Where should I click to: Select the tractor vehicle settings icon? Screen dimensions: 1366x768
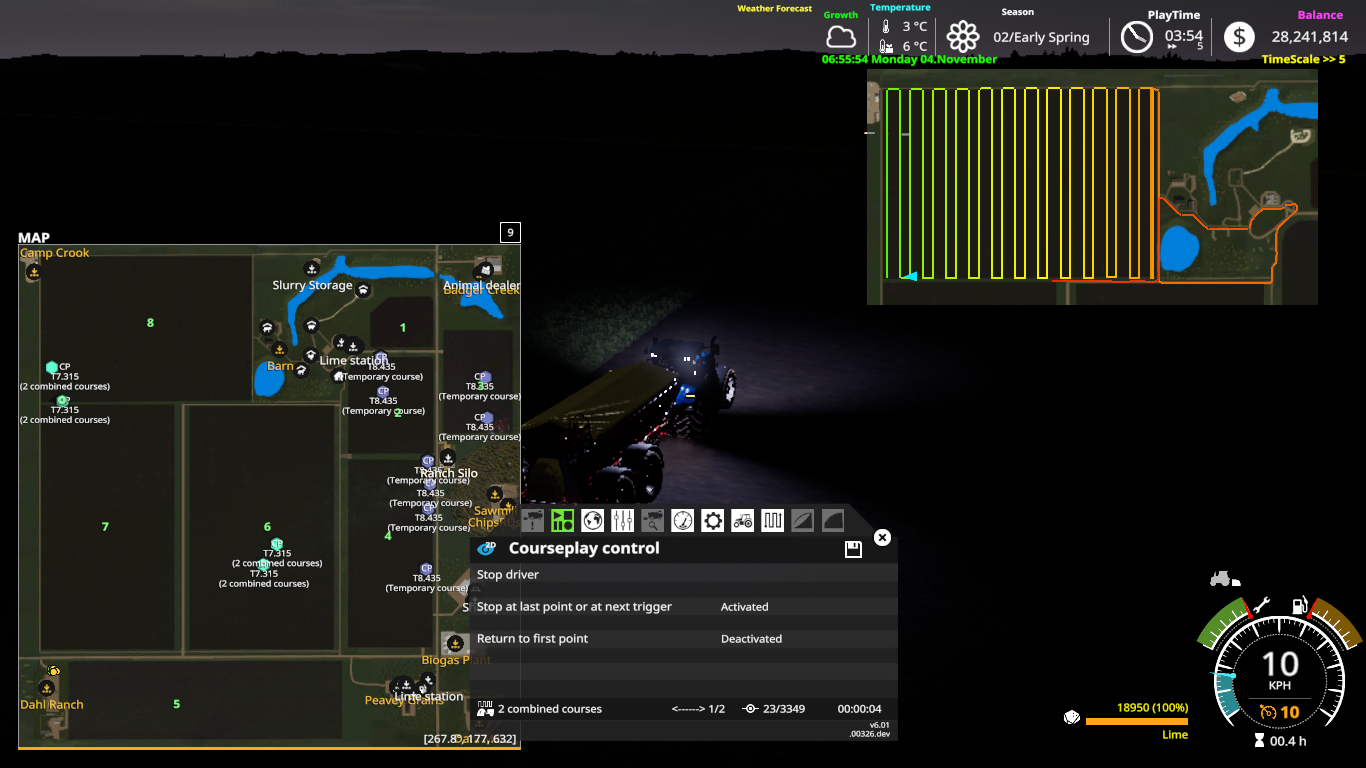(742, 520)
